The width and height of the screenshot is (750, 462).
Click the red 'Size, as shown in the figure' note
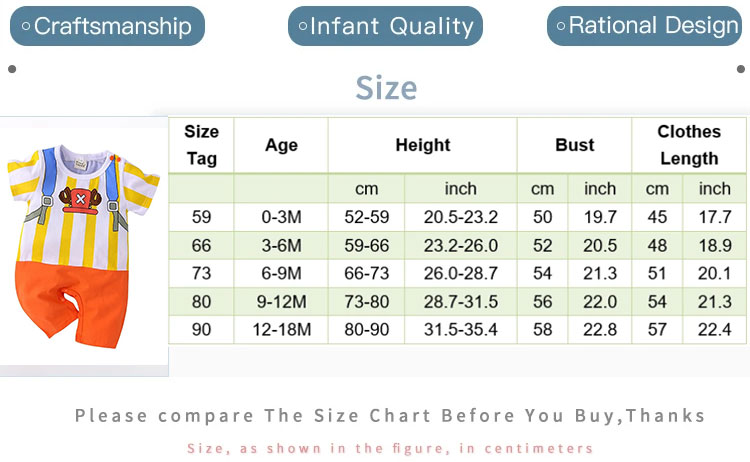click(390, 448)
